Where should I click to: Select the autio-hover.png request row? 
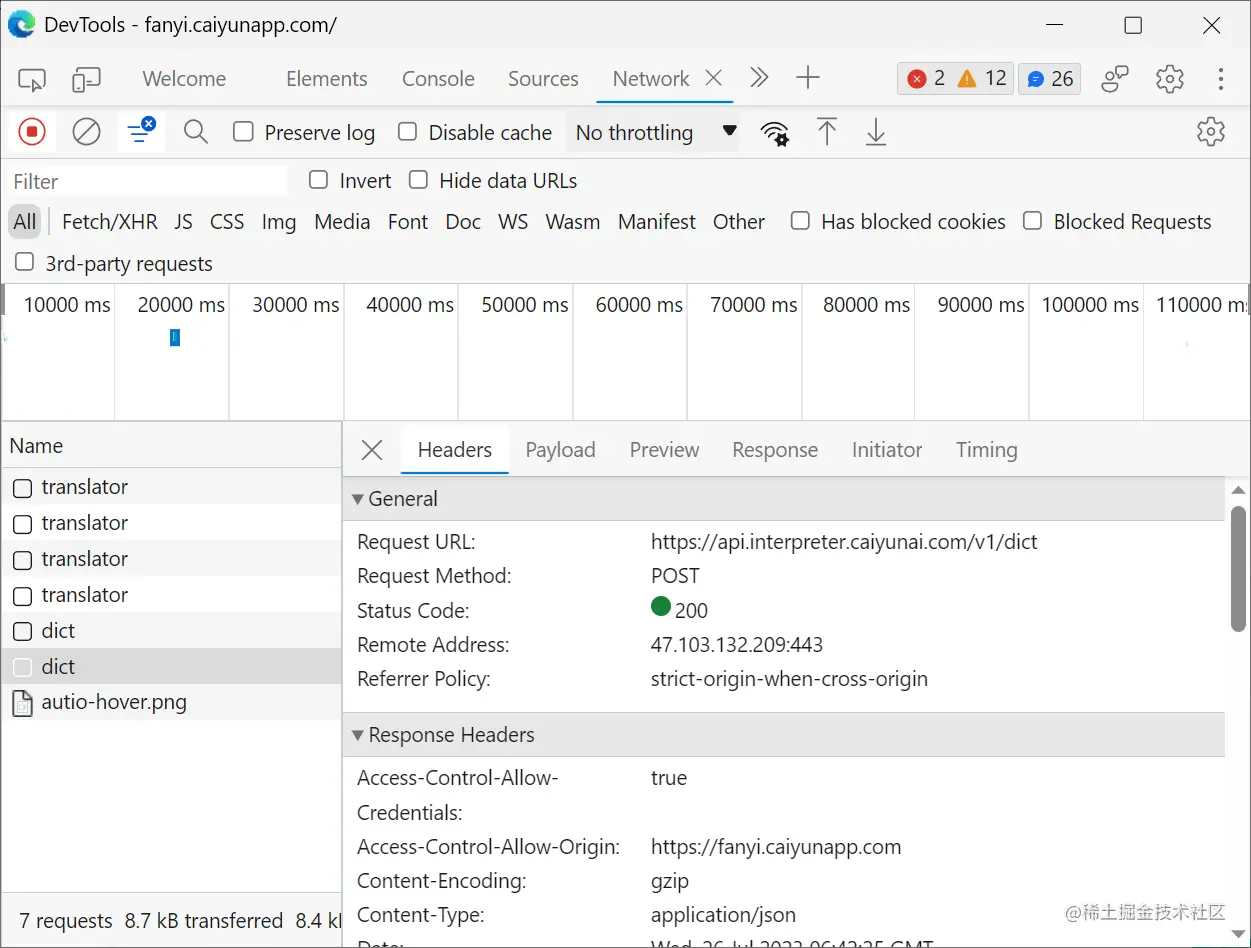tap(171, 703)
